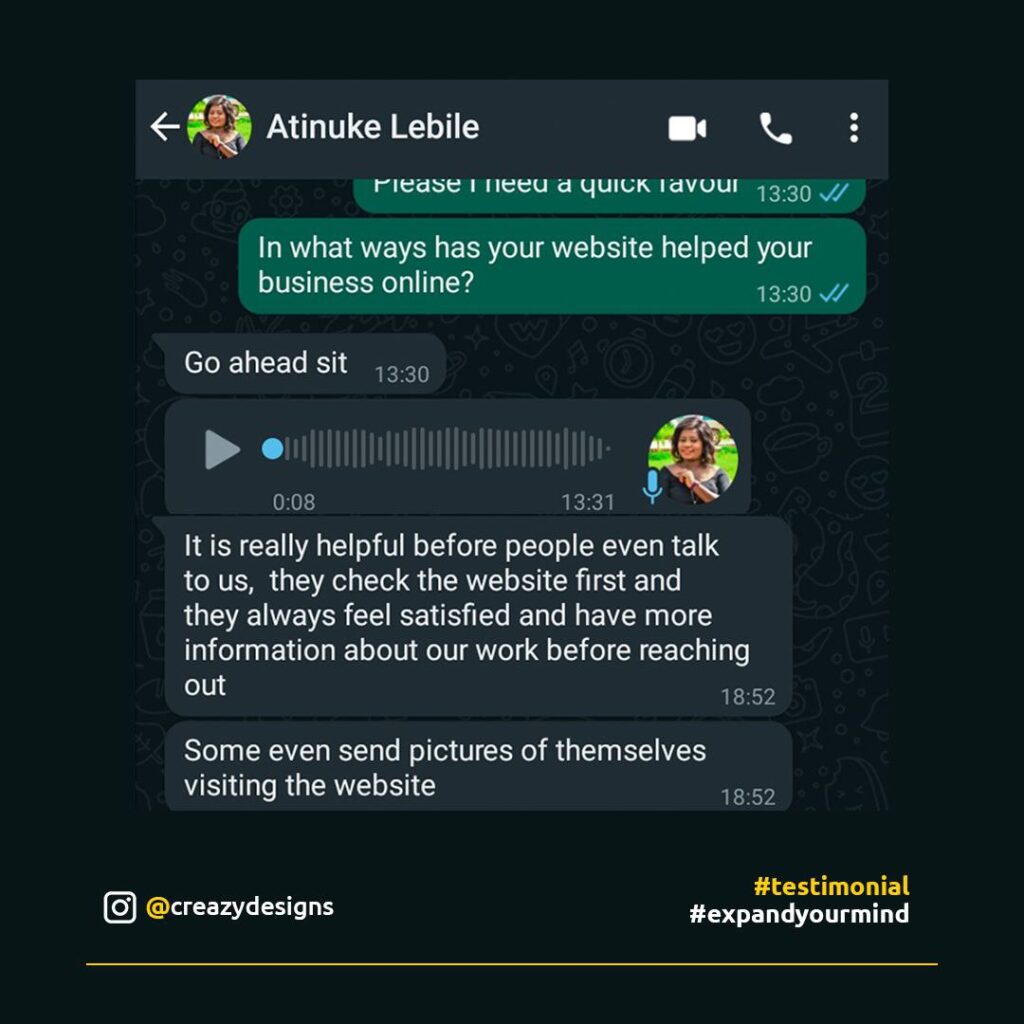Start a voice call using phone icon
The image size is (1024, 1024).
pos(775,128)
